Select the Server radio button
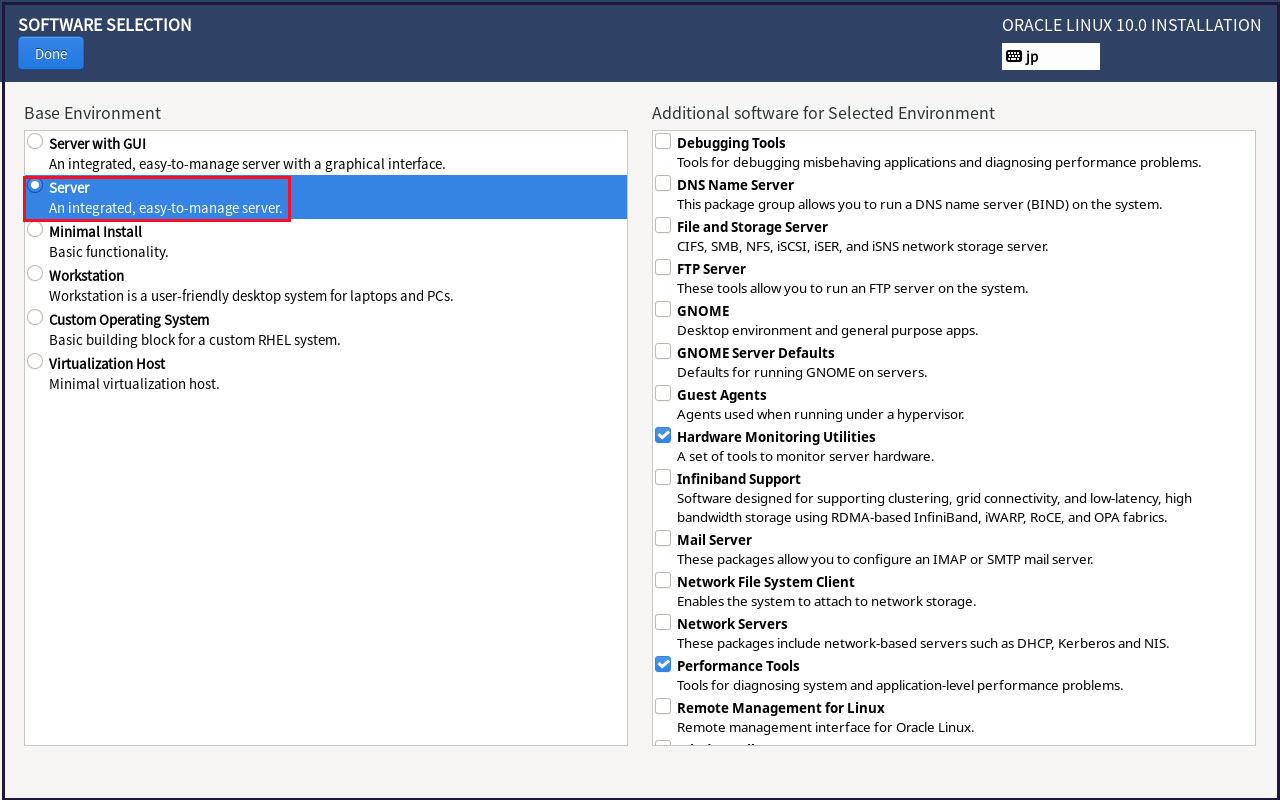This screenshot has height=800, width=1280. (x=36, y=185)
